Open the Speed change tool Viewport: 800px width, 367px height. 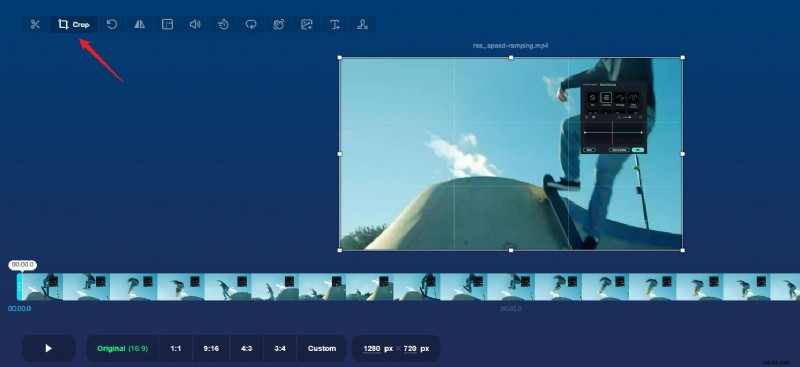point(223,25)
